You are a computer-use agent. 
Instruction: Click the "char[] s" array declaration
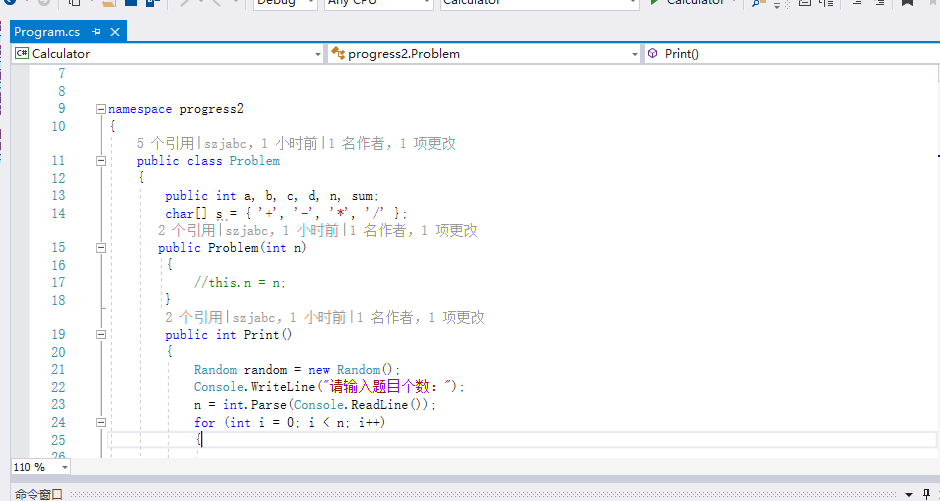194,213
